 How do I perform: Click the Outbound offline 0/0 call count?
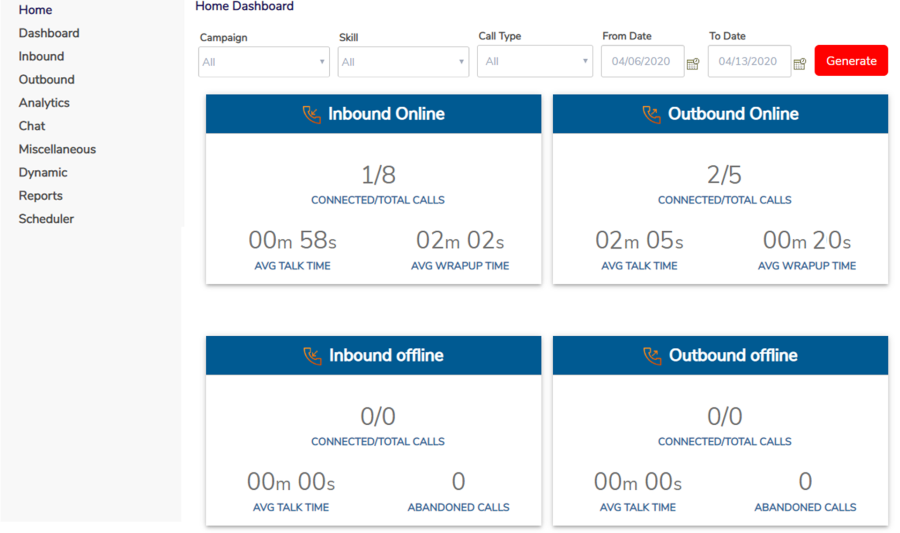[x=725, y=417]
